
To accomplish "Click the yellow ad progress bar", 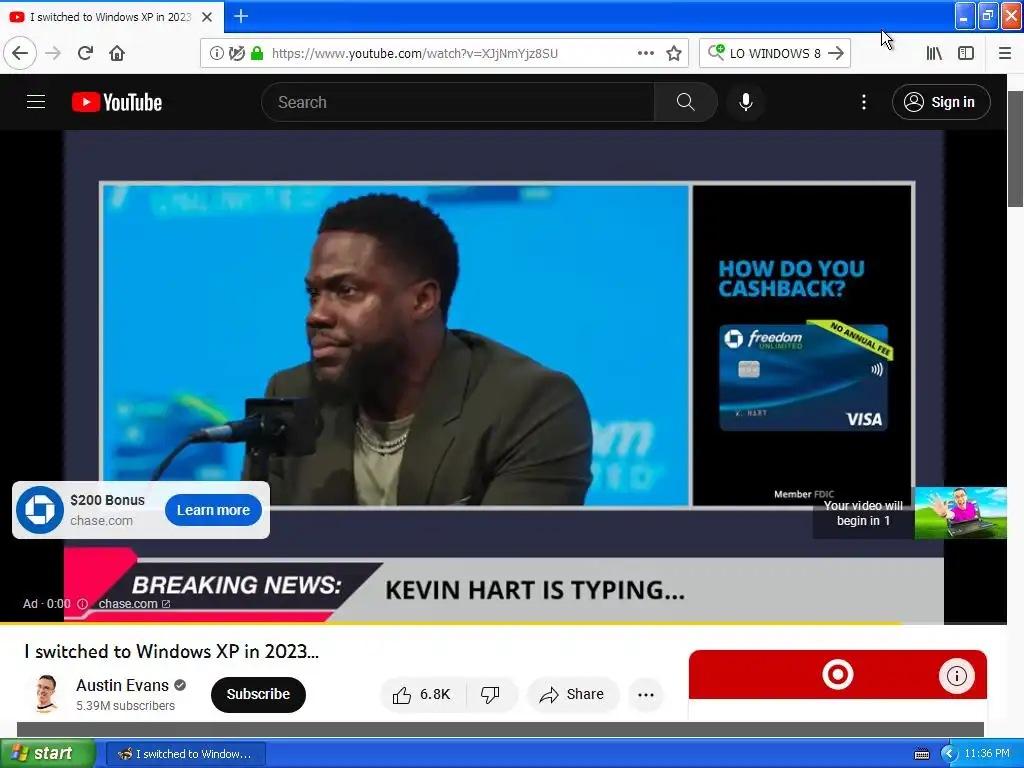I will click(x=451, y=623).
